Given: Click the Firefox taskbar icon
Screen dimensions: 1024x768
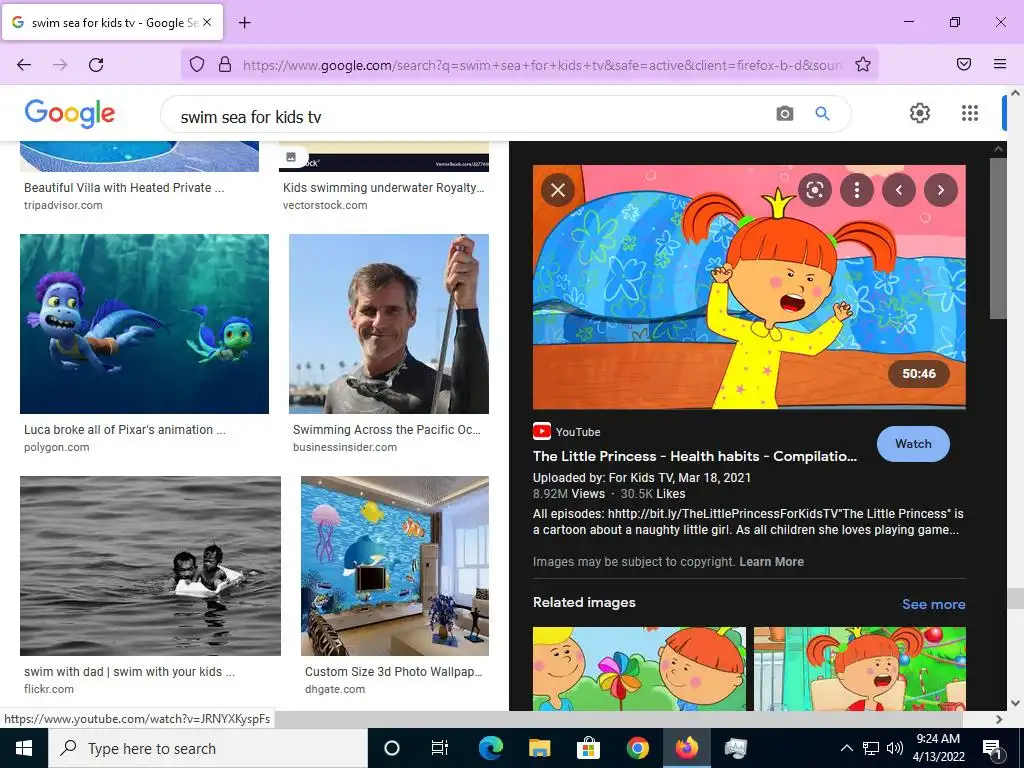Looking at the screenshot, I should coord(686,748).
